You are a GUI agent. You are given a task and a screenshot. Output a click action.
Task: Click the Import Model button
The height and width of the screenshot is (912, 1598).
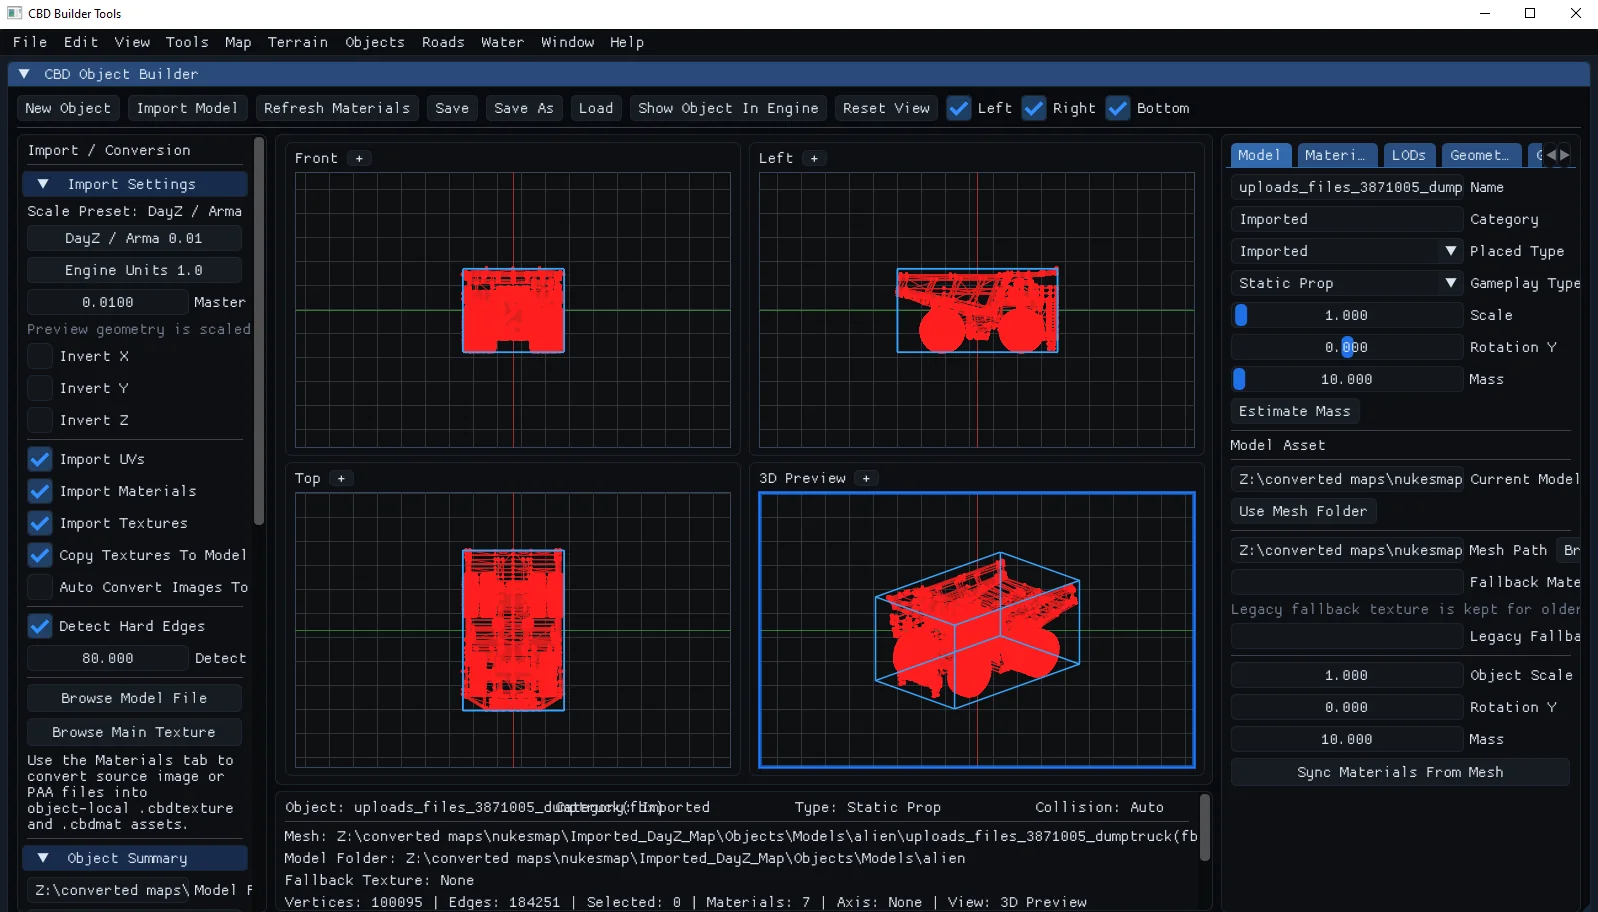(x=187, y=108)
